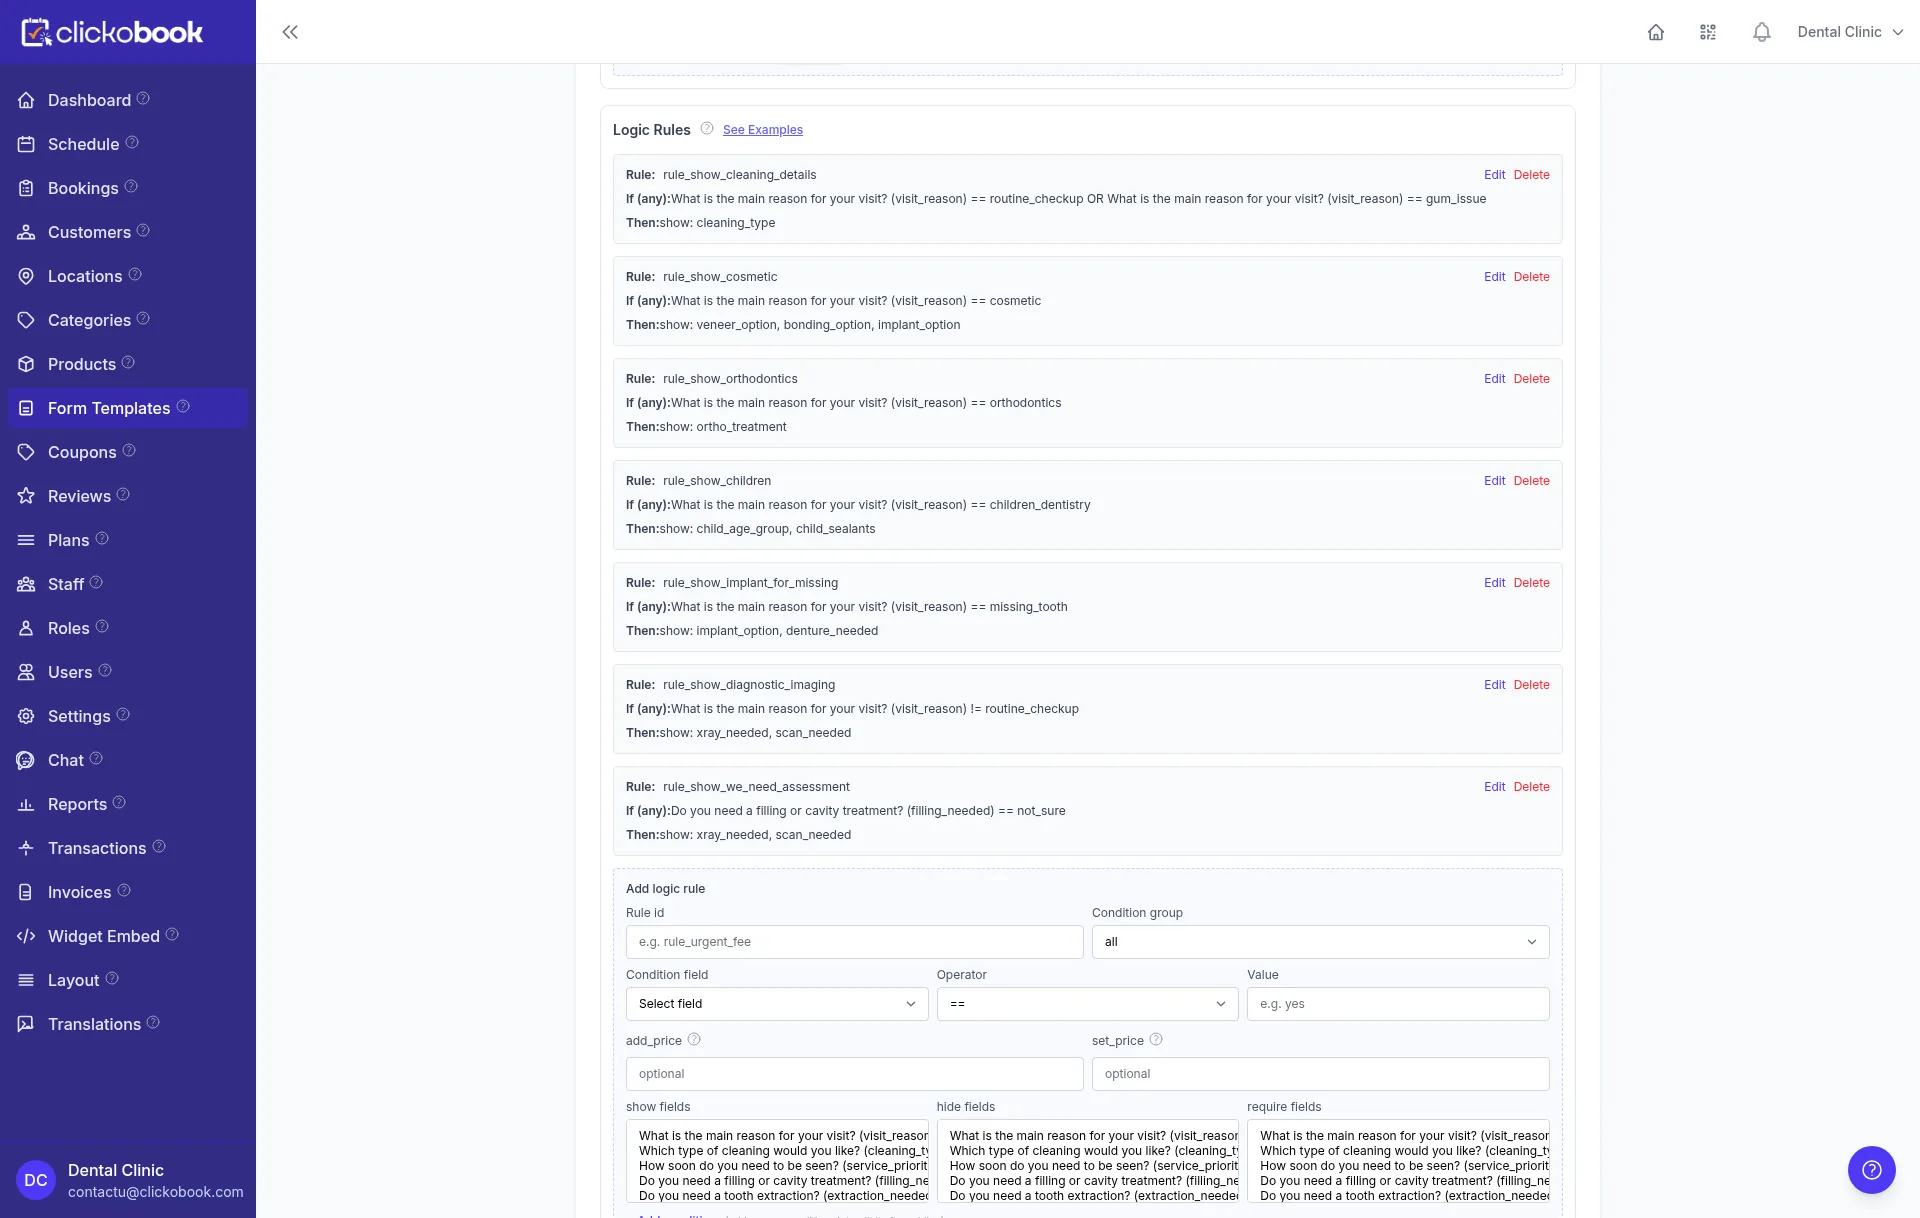The image size is (1920, 1218).
Task: Click the Dashboard house icon in sidebar
Action: [x=26, y=100]
